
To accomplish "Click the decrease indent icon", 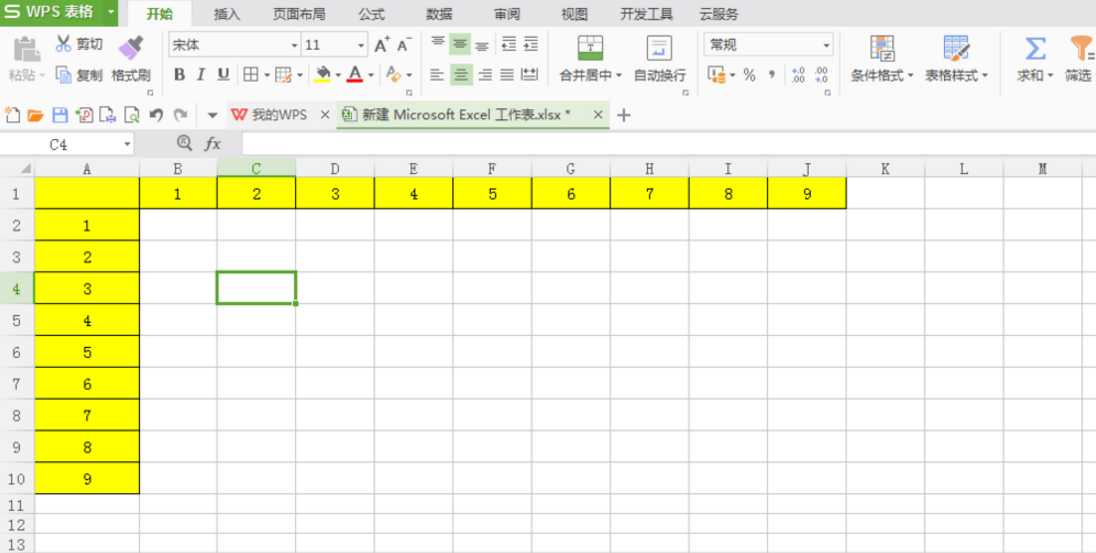I will pyautogui.click(x=509, y=44).
